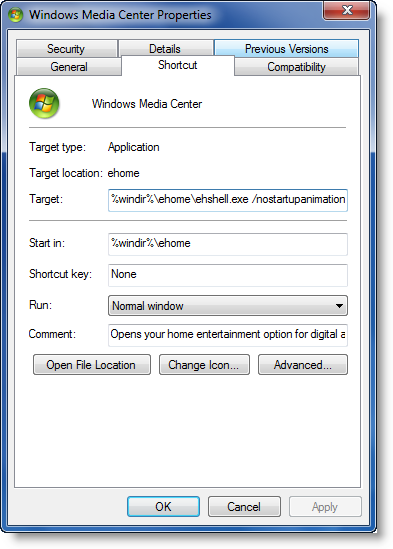Click inside the Comment text field
The width and height of the screenshot is (393, 549).
coord(228,335)
